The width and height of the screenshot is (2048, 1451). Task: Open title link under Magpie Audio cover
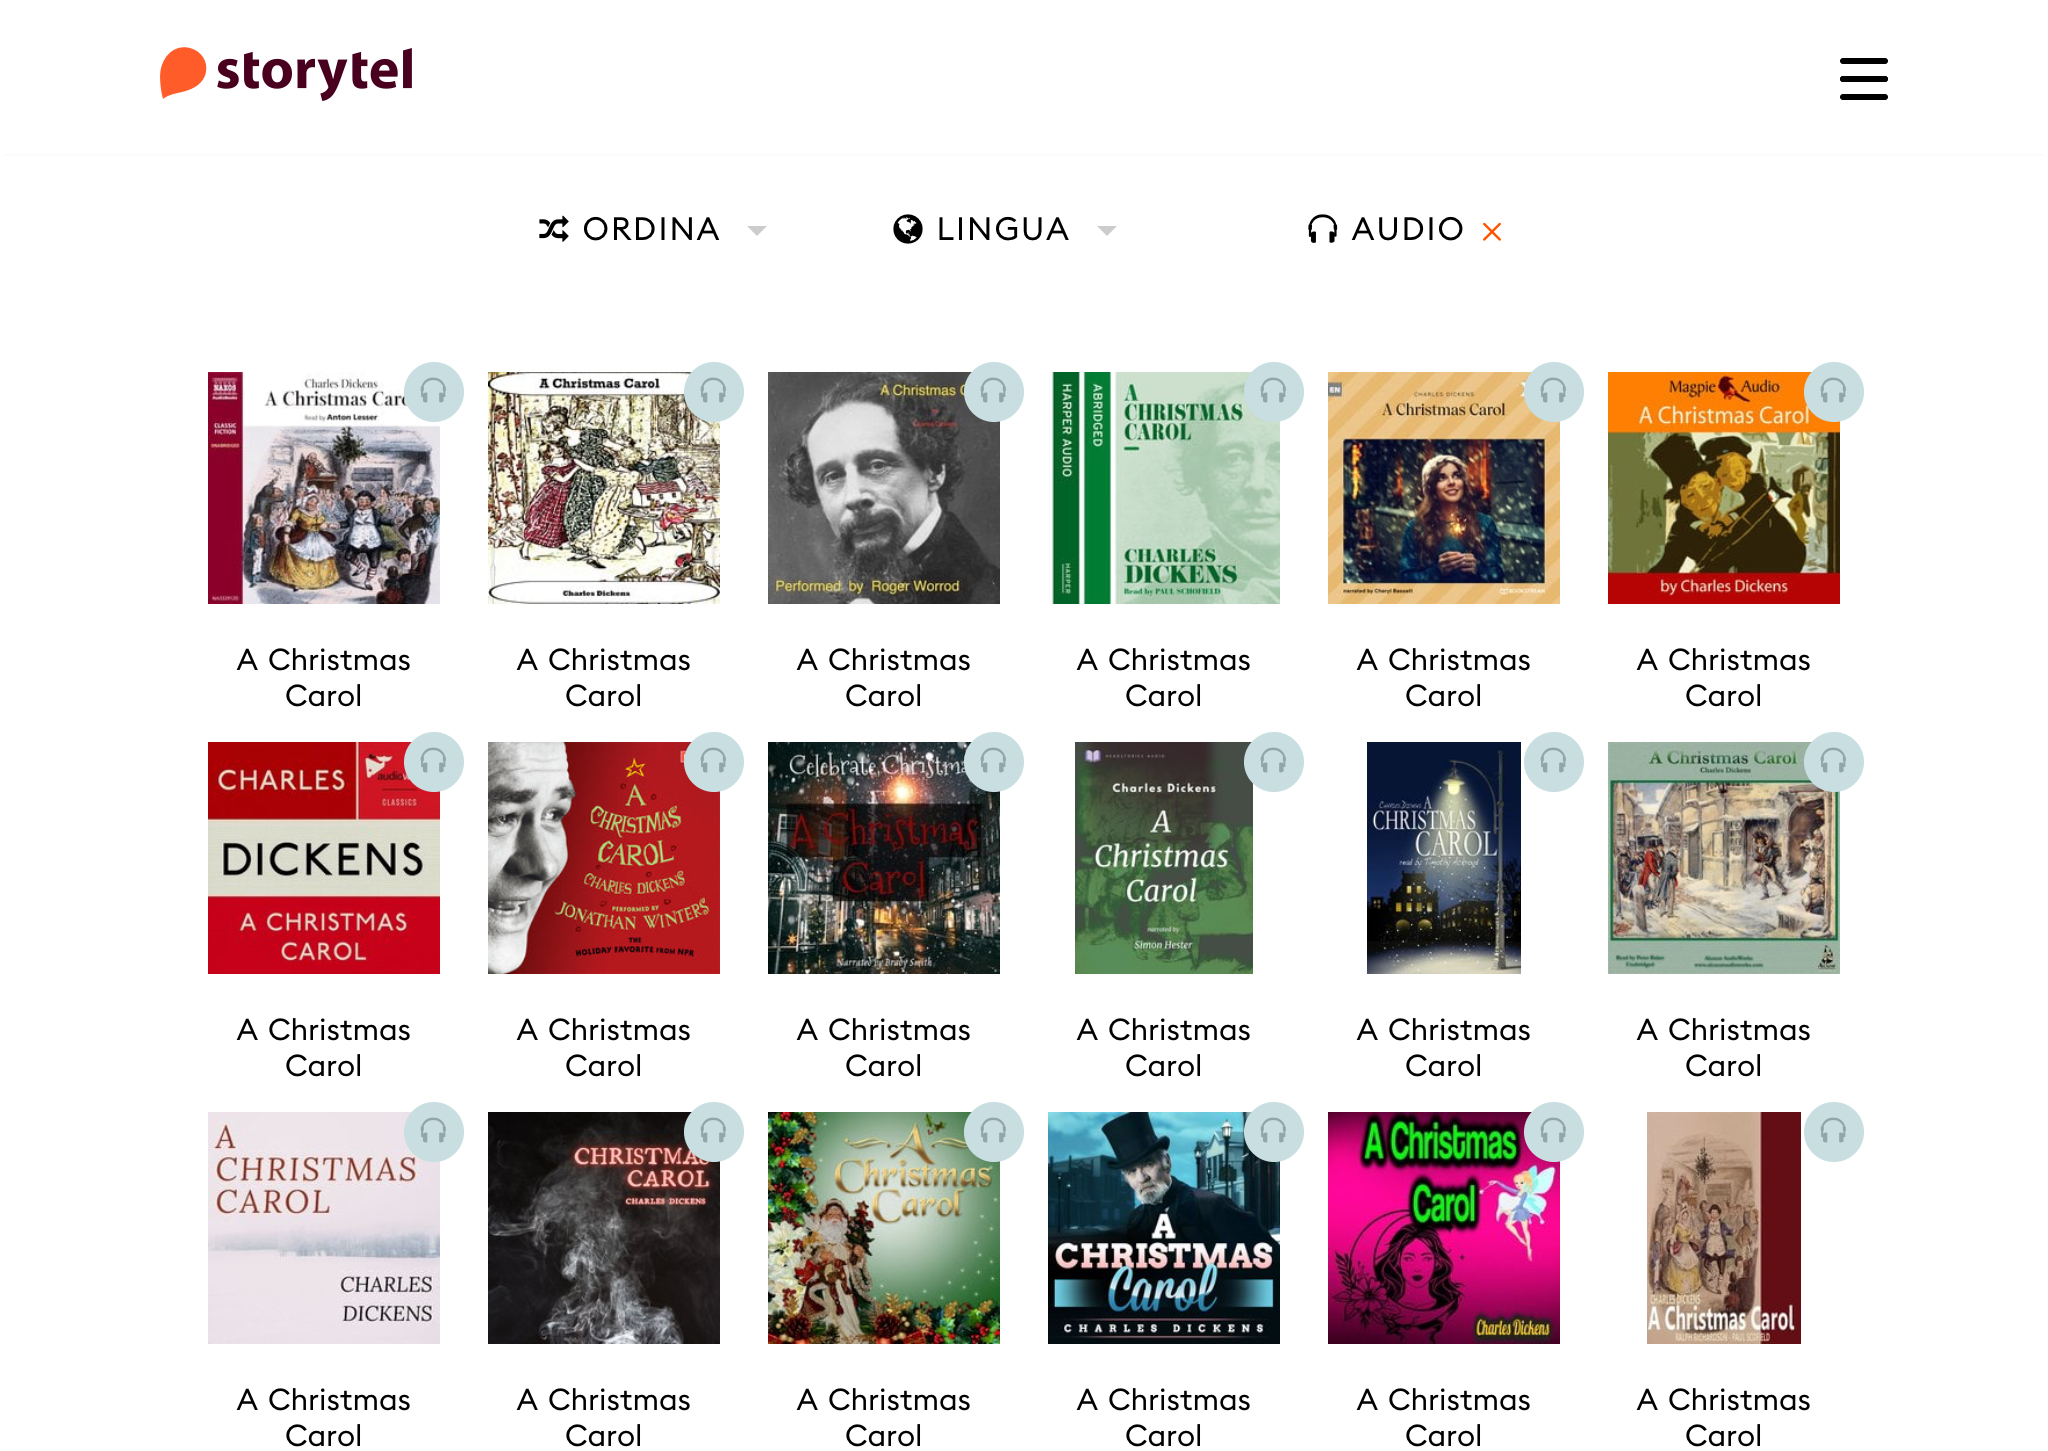1723,677
